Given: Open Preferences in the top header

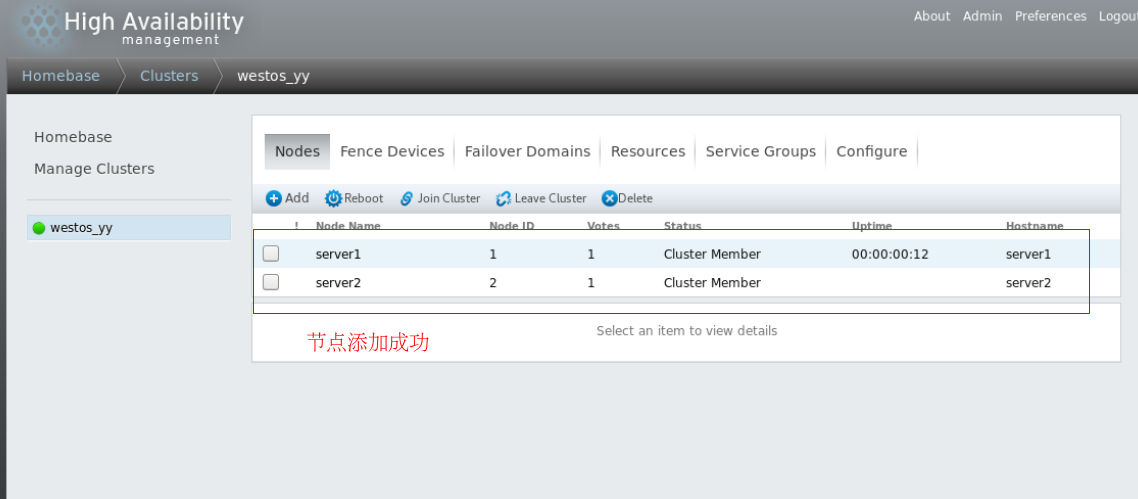Looking at the screenshot, I should [x=1051, y=16].
